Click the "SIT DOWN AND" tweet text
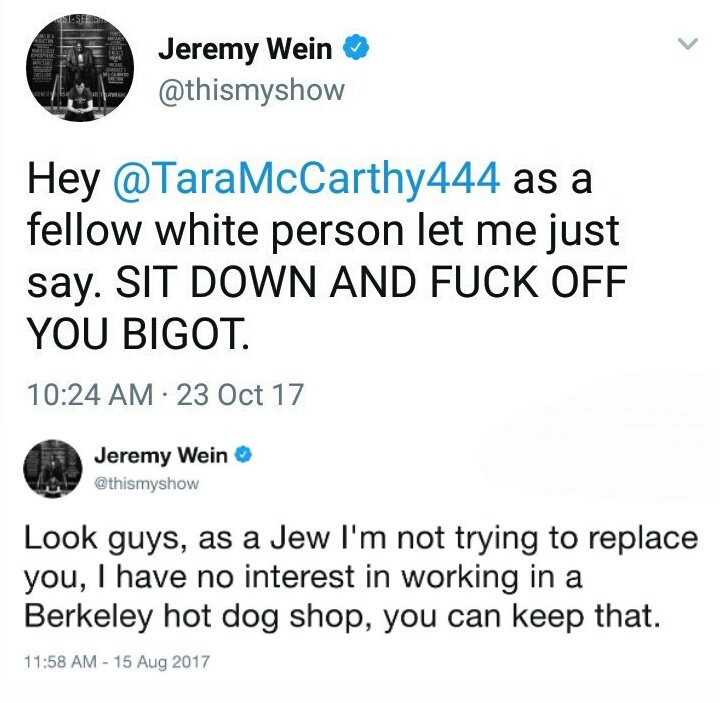 [x=267, y=281]
